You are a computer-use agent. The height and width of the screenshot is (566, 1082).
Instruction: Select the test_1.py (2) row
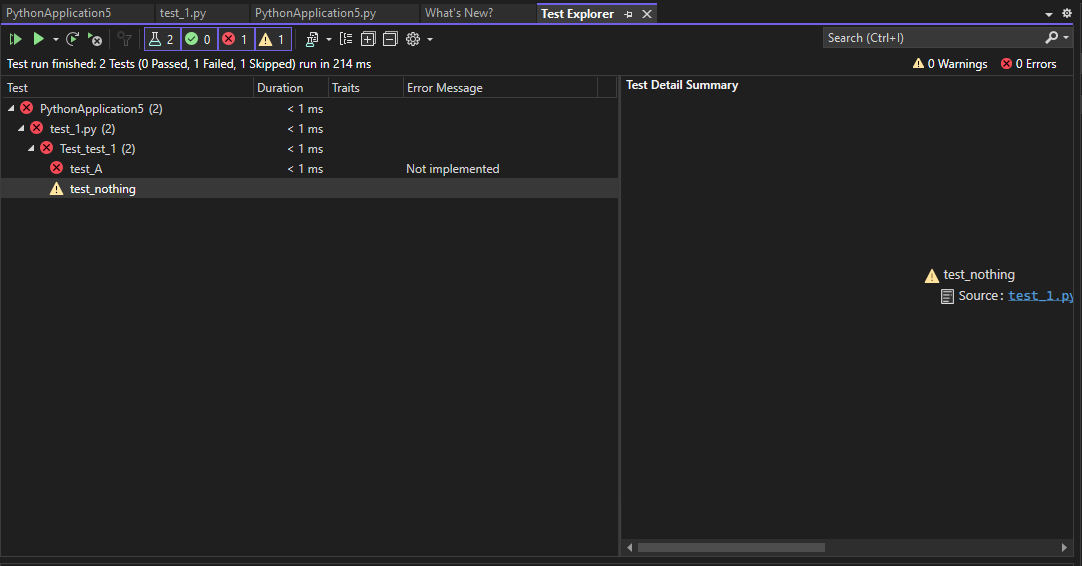tap(309, 128)
